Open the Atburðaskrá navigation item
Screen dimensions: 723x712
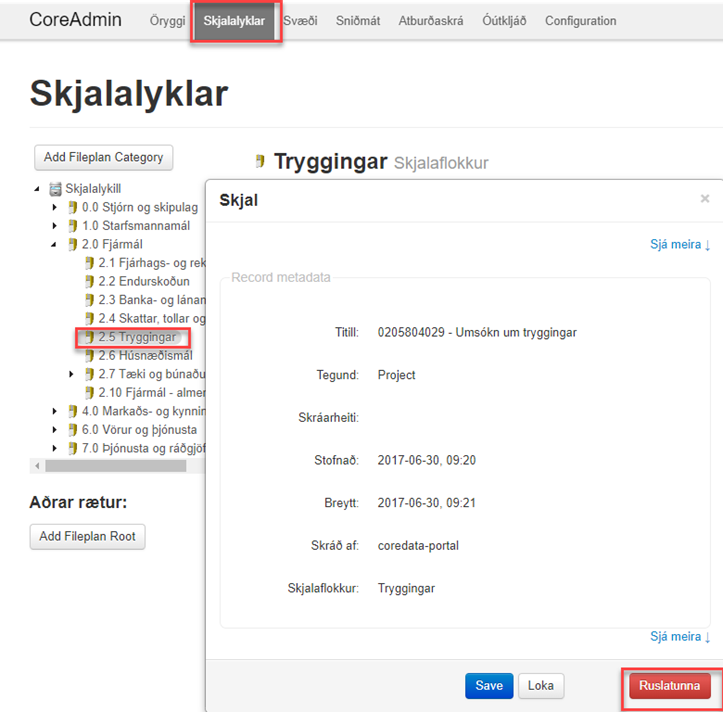430,21
